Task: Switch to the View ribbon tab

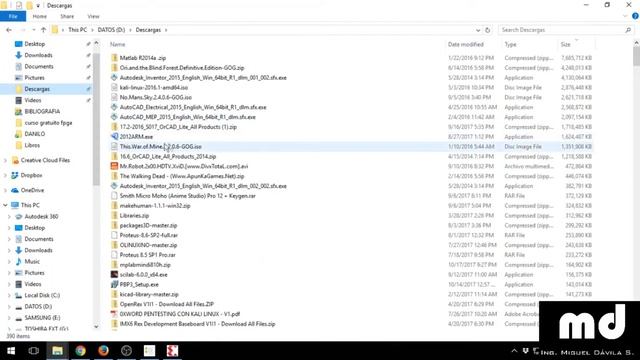Action: tap(93, 16)
